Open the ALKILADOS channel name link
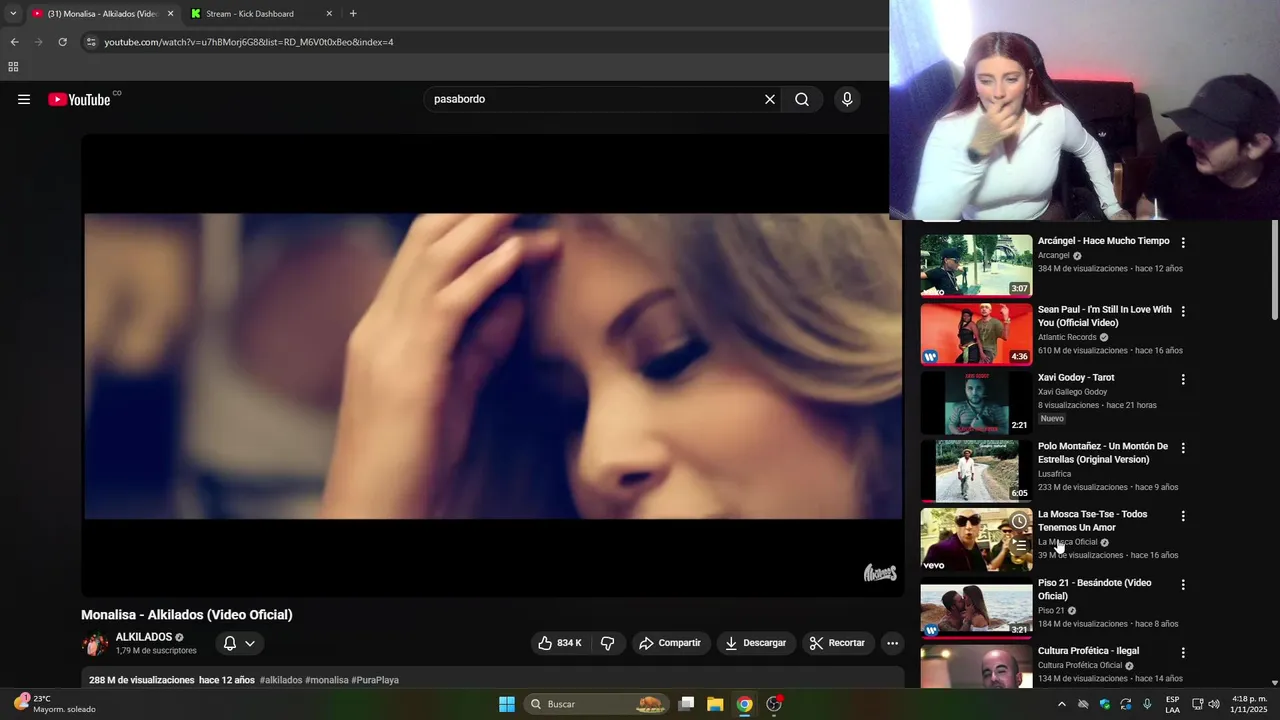1280x720 pixels. click(144, 637)
